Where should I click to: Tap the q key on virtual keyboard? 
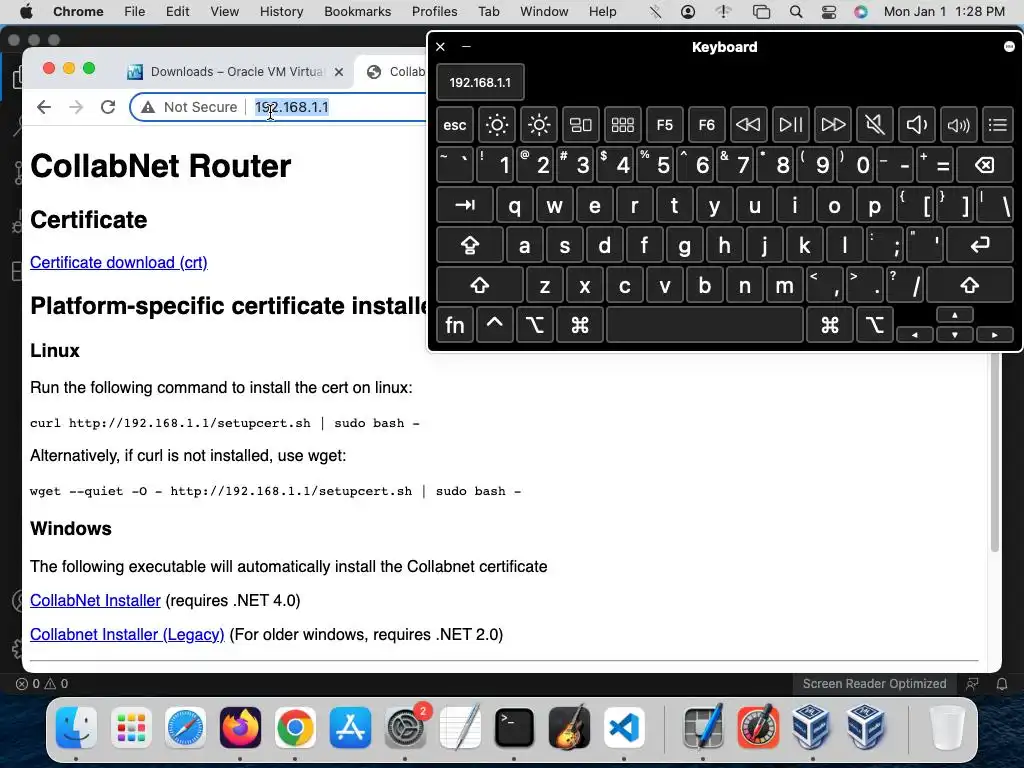pos(515,205)
